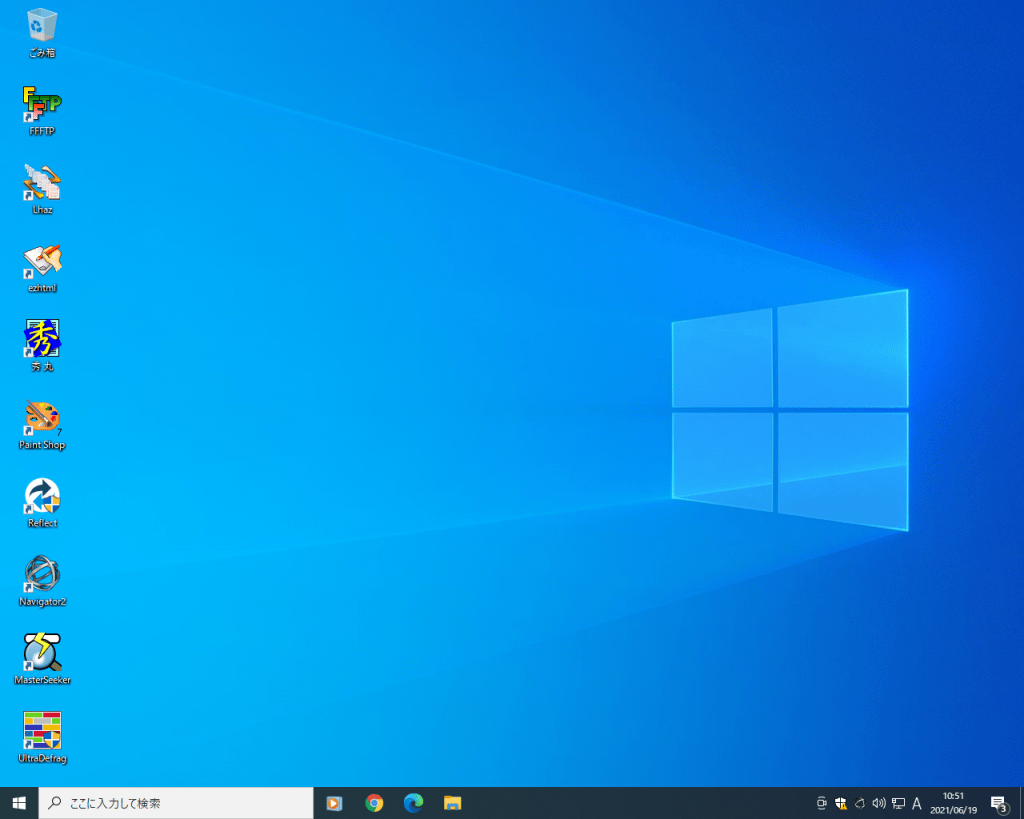Viewport: 1024px width, 819px height.
Task: Open the media player taskbar icon
Action: 334,803
